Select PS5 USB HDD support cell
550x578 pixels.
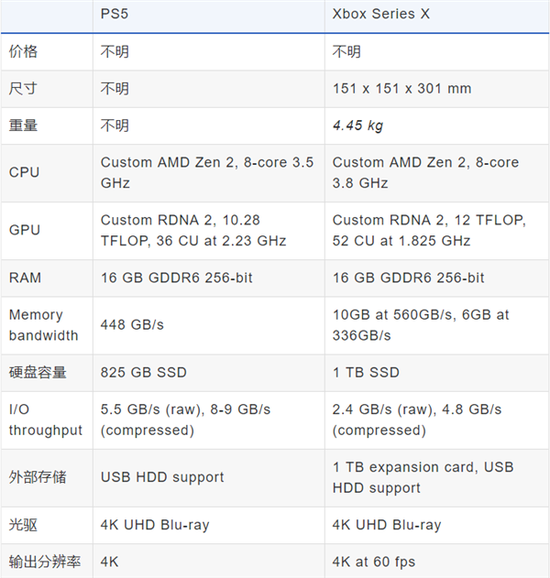[x=162, y=477]
